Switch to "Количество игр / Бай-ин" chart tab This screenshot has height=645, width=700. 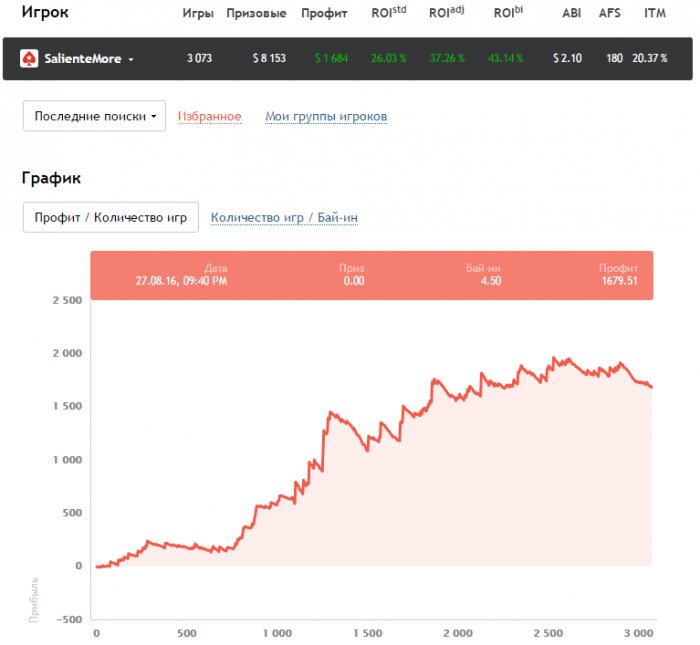click(285, 217)
